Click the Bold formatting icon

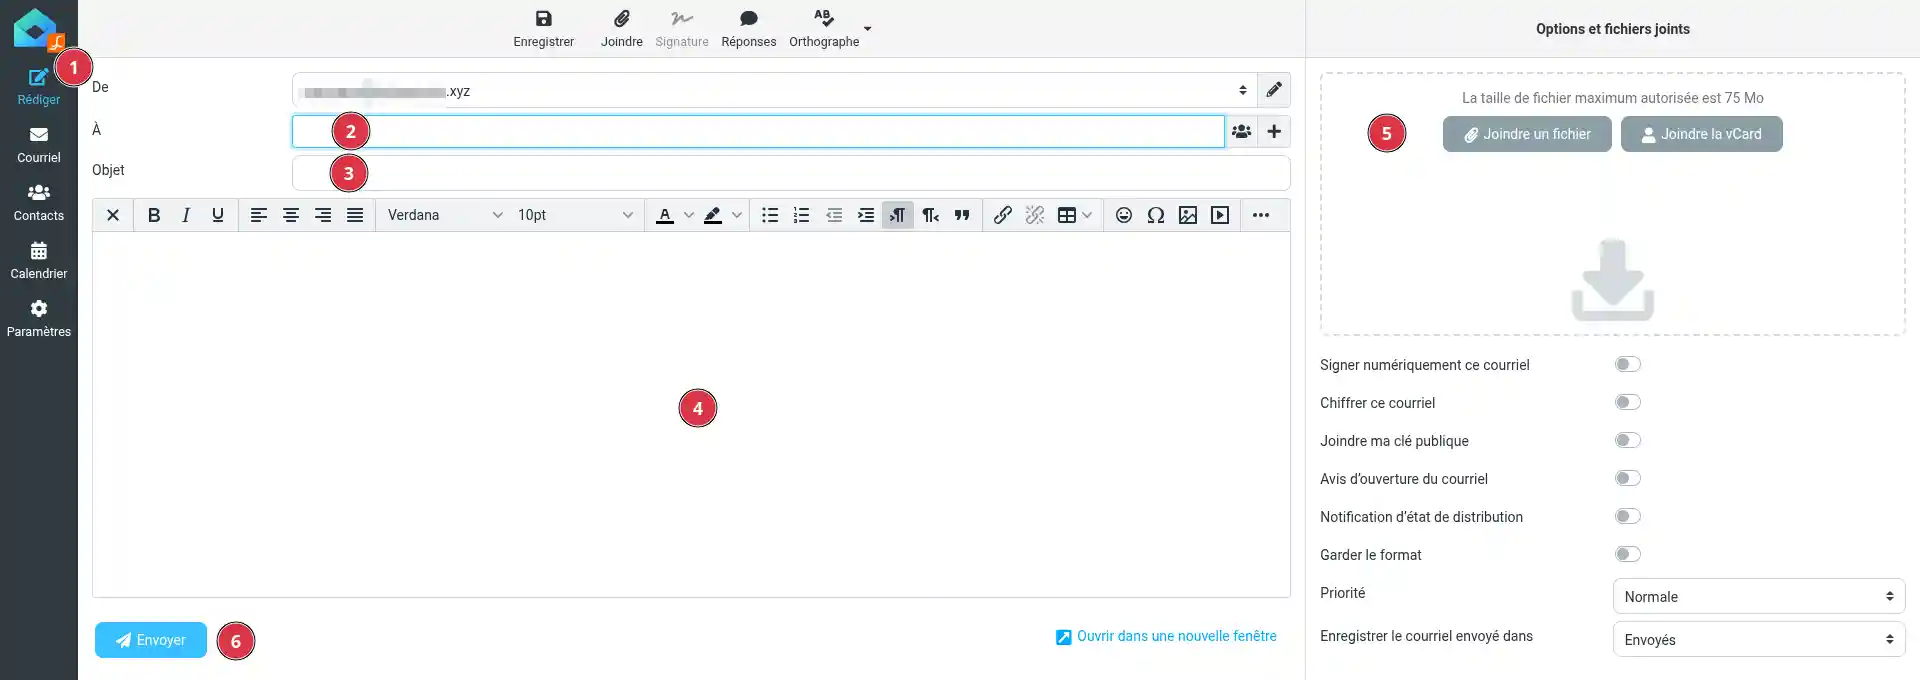(154, 215)
